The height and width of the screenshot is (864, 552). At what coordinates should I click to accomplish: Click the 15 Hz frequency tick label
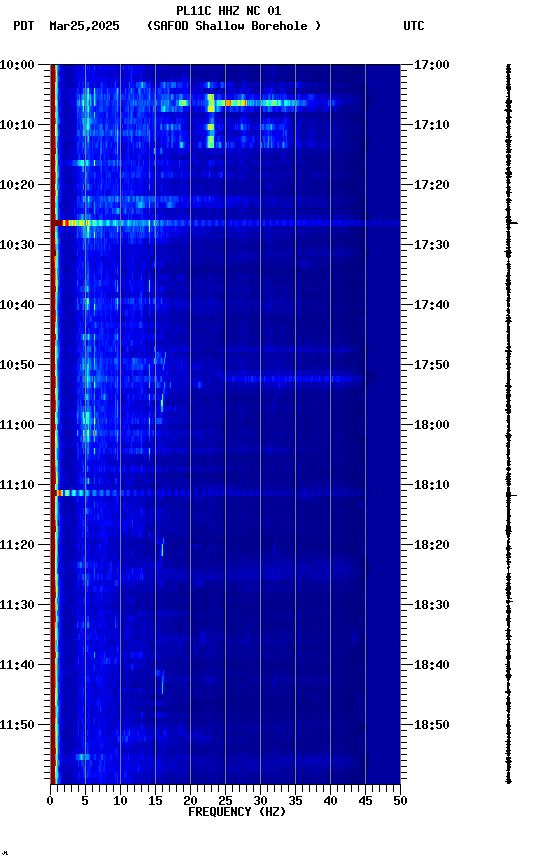155,801
